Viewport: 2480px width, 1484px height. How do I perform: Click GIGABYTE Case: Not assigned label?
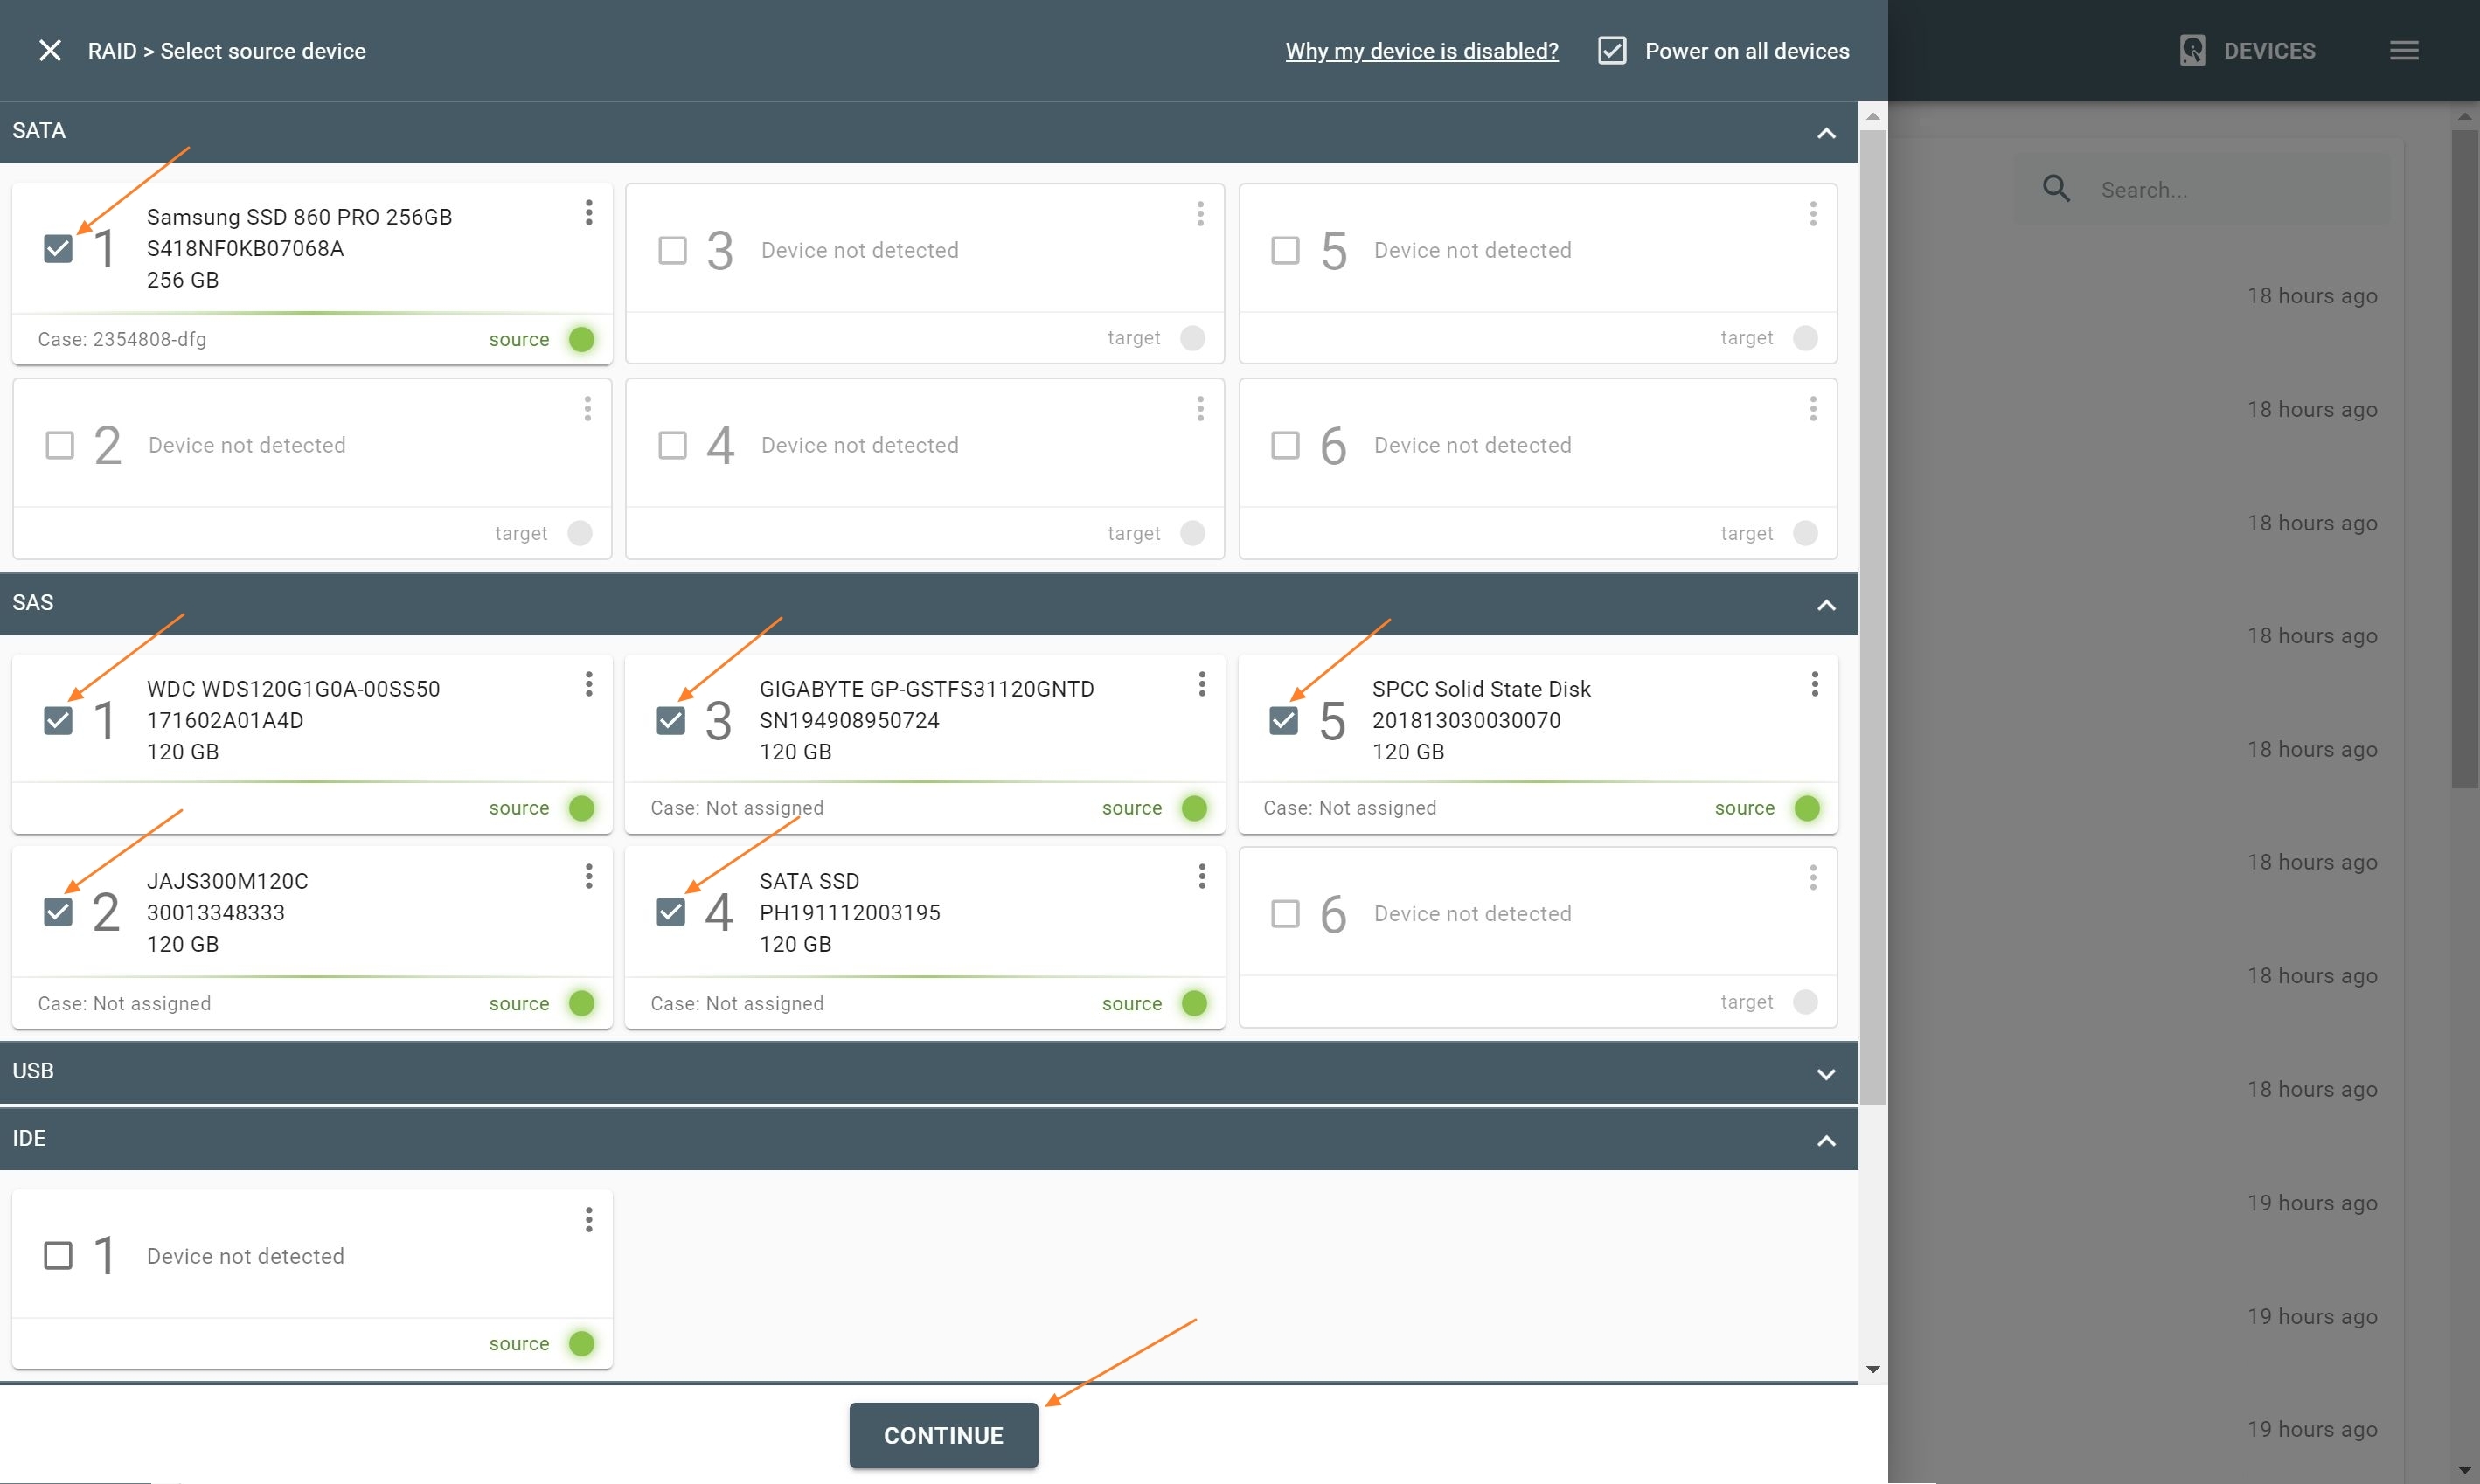coord(737,807)
